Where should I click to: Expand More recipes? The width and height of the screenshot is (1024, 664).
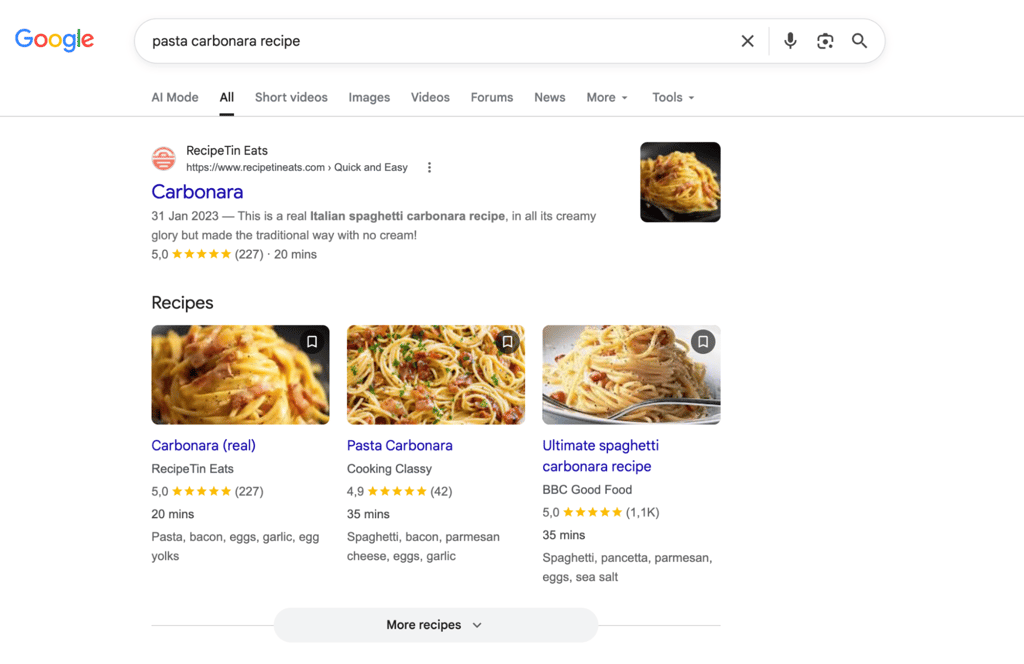point(436,625)
